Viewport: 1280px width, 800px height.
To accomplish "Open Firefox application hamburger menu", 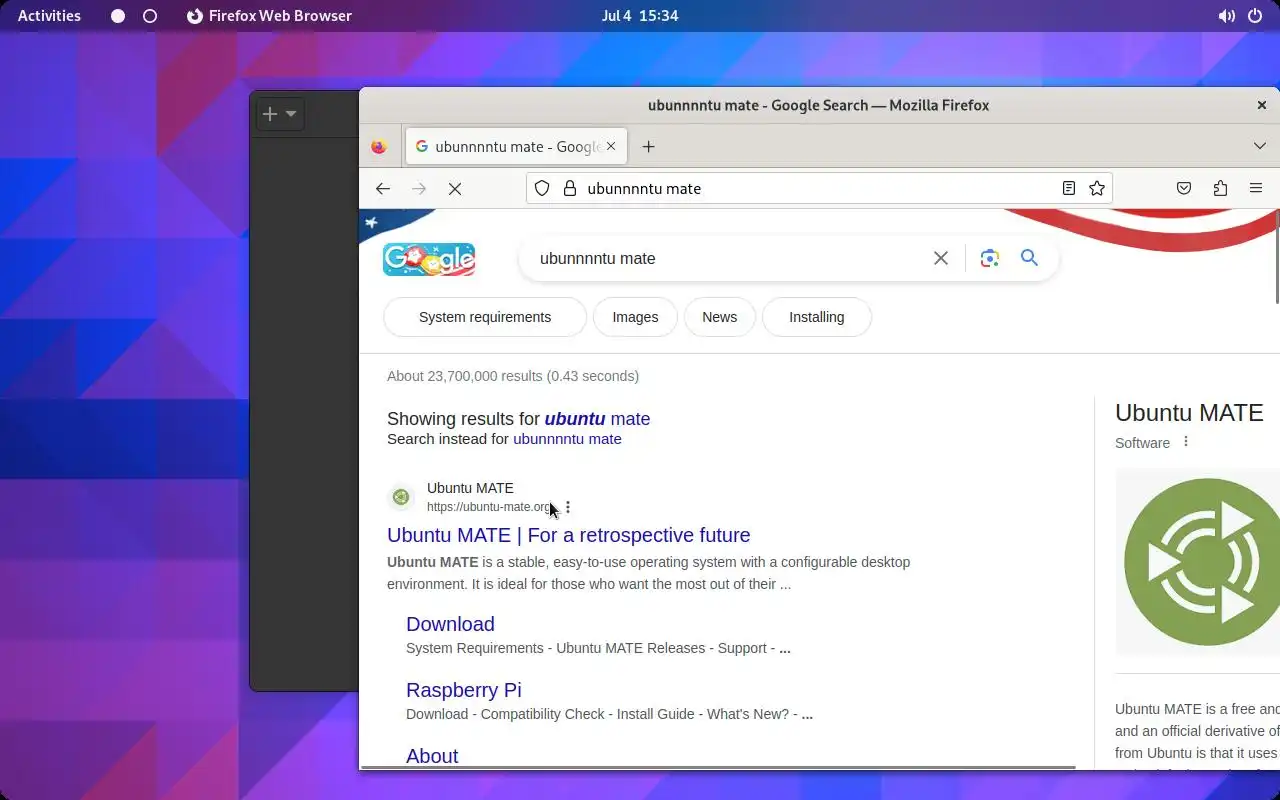I will click(x=1256, y=188).
